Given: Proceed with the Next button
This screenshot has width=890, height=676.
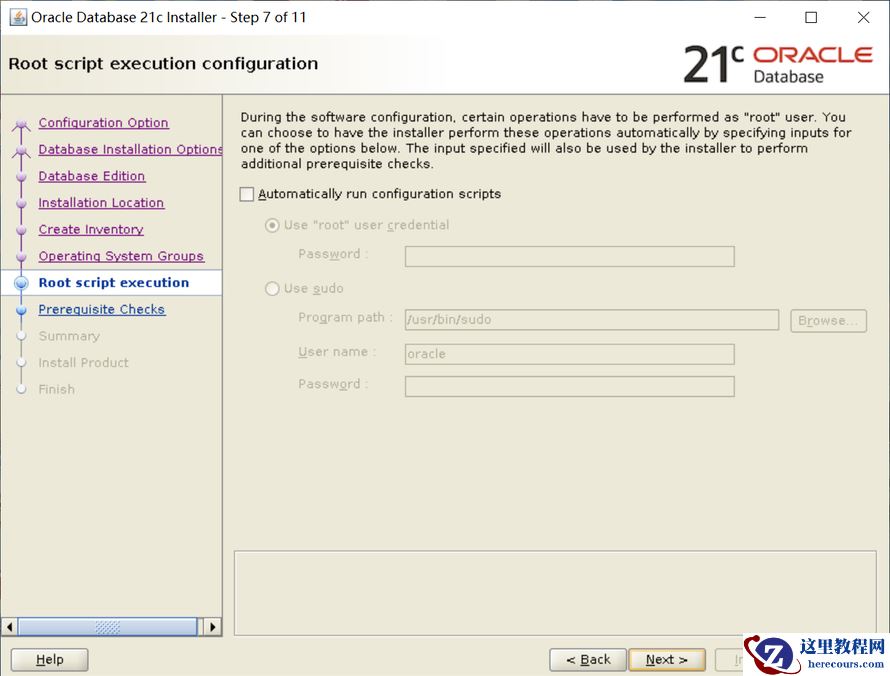Looking at the screenshot, I should tap(667, 660).
